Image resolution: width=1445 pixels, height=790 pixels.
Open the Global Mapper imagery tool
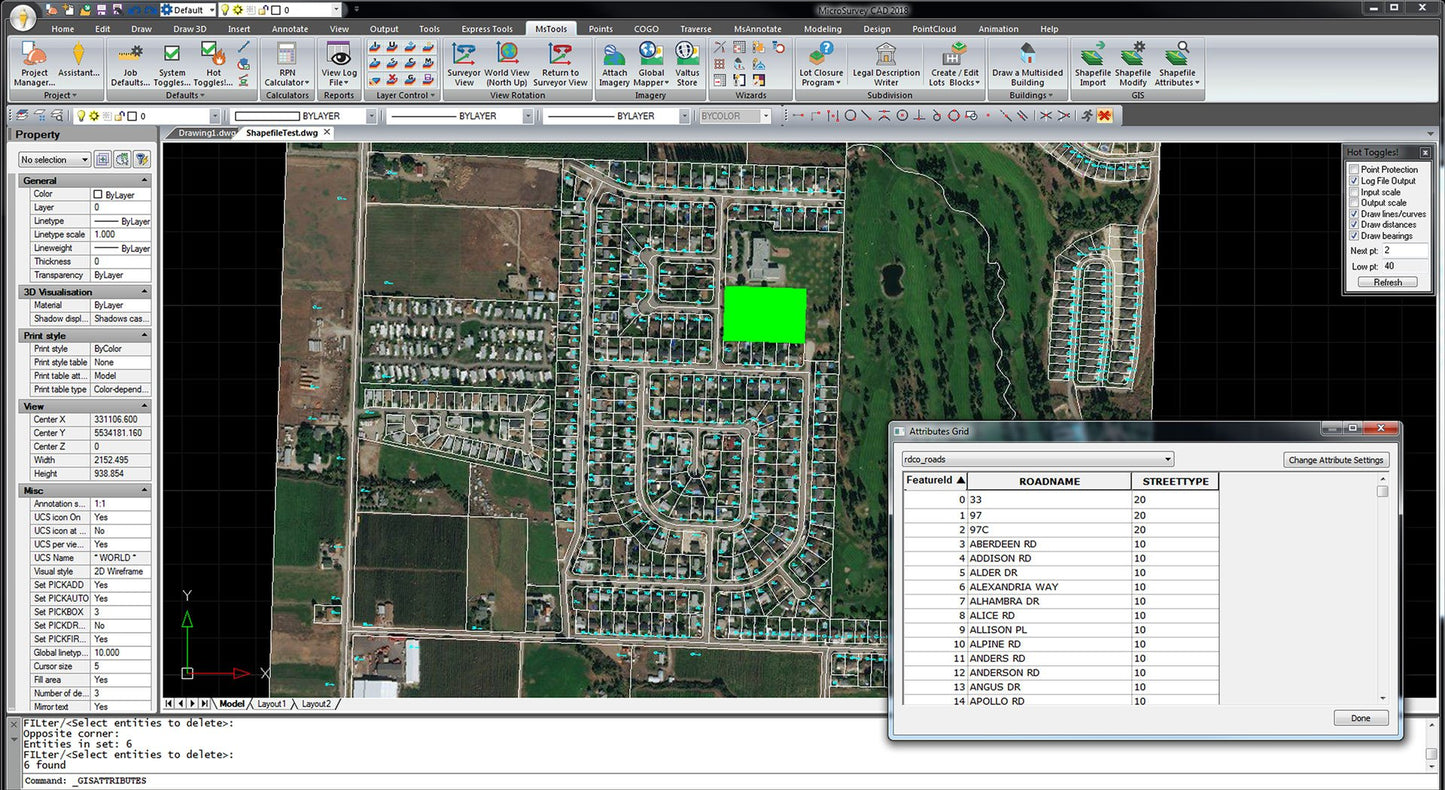click(649, 63)
